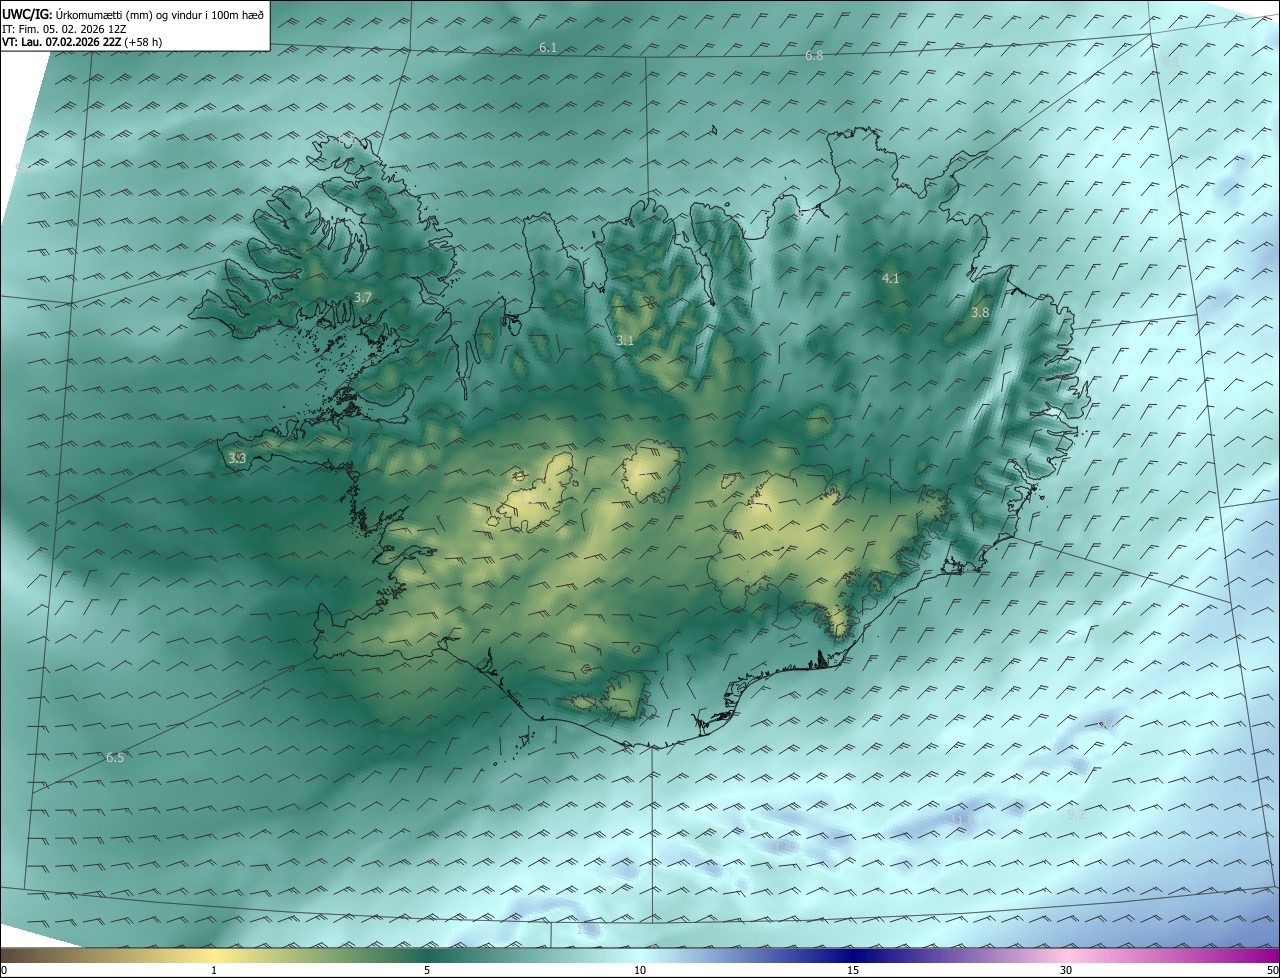
Task: Click the 10 tick on the color scale
Action: 640,970
